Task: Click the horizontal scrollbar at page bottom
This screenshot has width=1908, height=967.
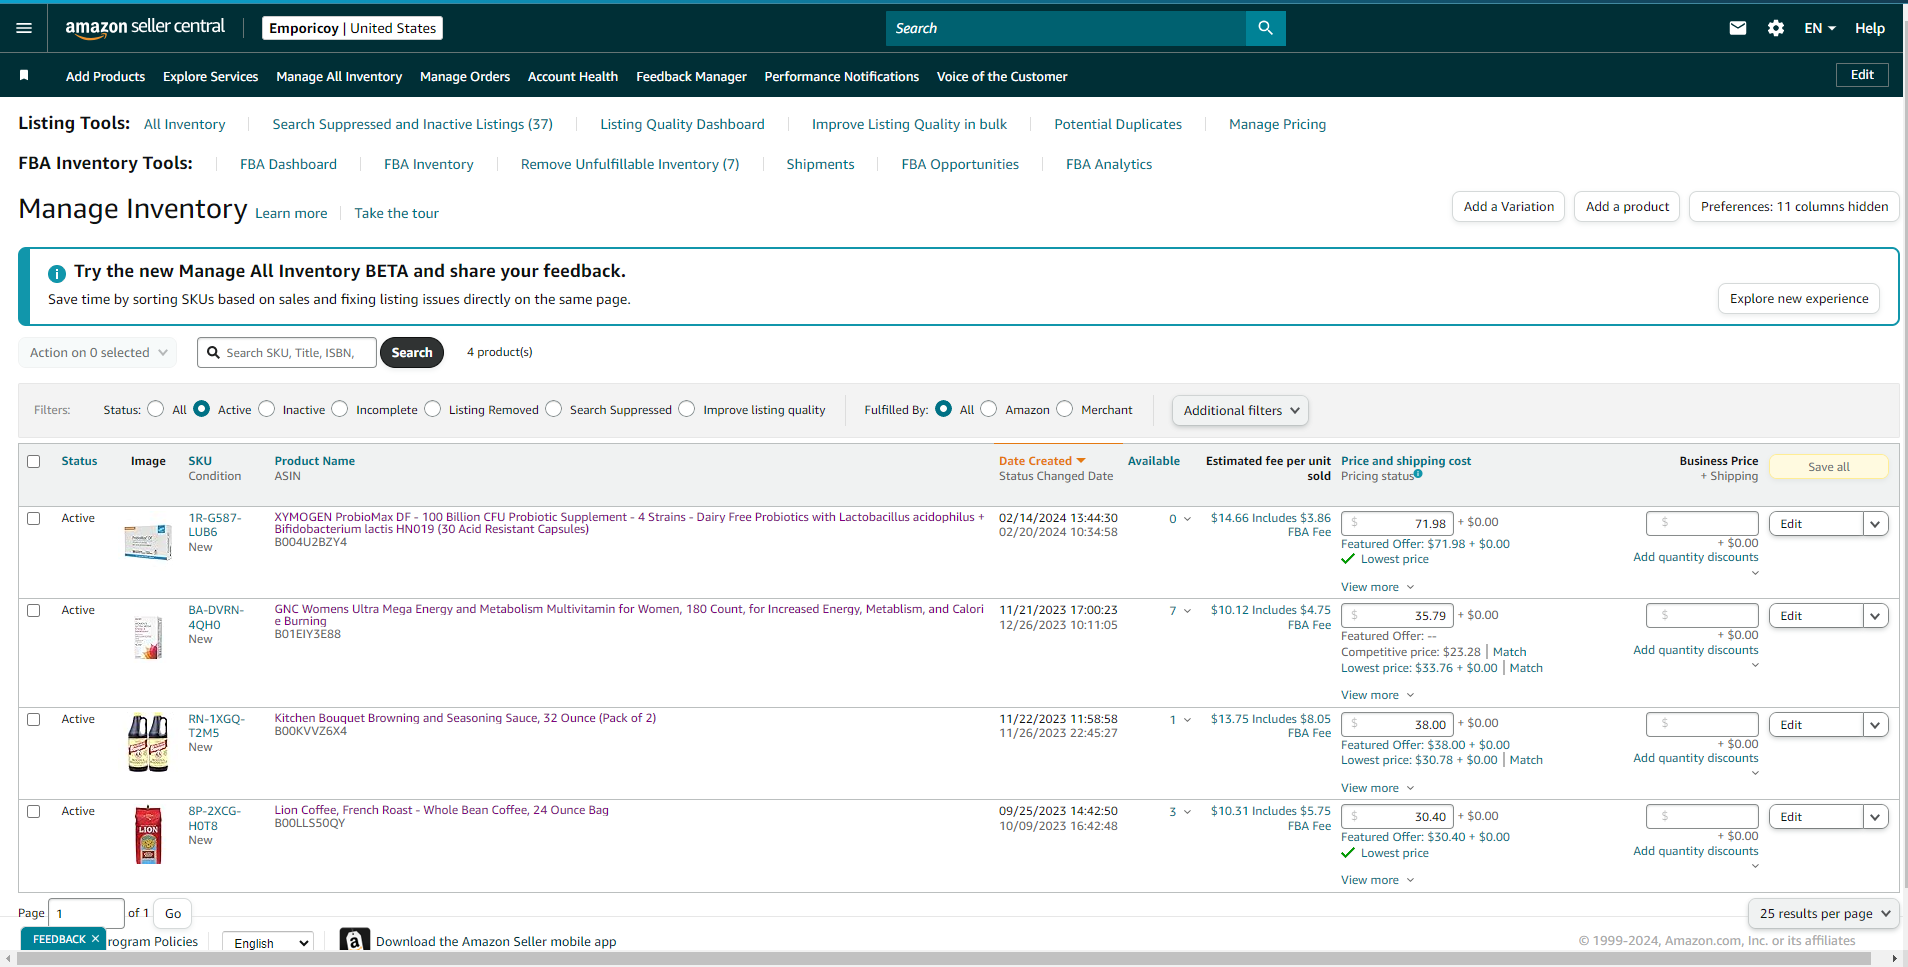Action: [943, 958]
